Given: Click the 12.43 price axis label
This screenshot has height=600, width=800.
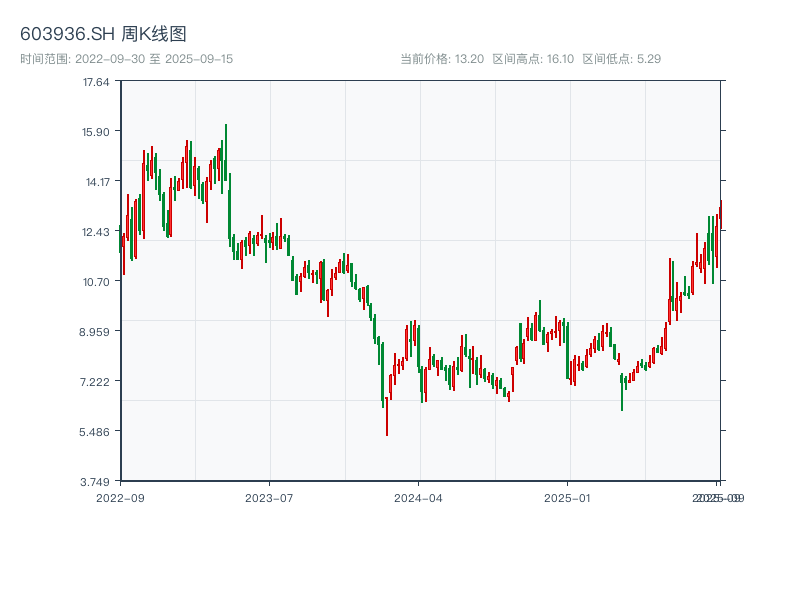Looking at the screenshot, I should click(96, 232).
